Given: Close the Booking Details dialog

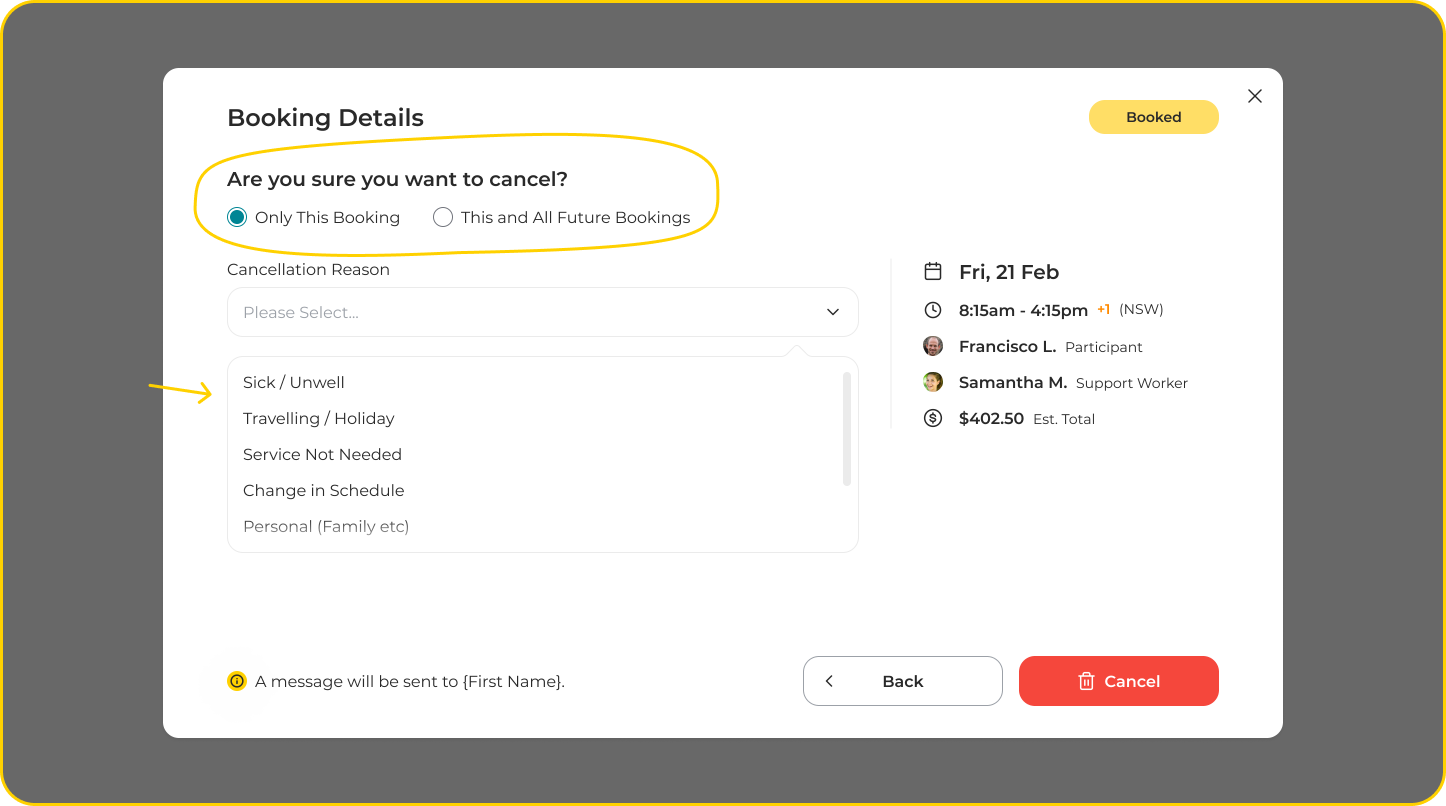Looking at the screenshot, I should click(x=1255, y=96).
